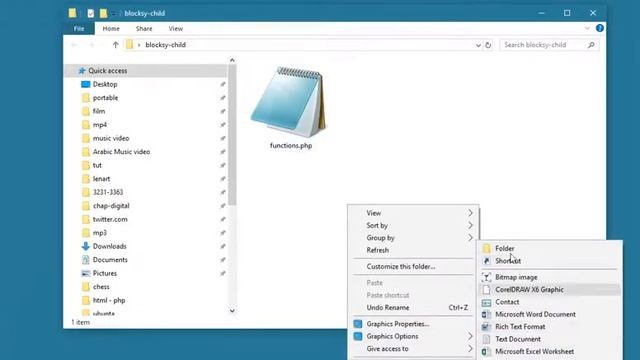The height and width of the screenshot is (360, 640).
Task: Click the Documents icon in sidebar
Action: point(85,260)
